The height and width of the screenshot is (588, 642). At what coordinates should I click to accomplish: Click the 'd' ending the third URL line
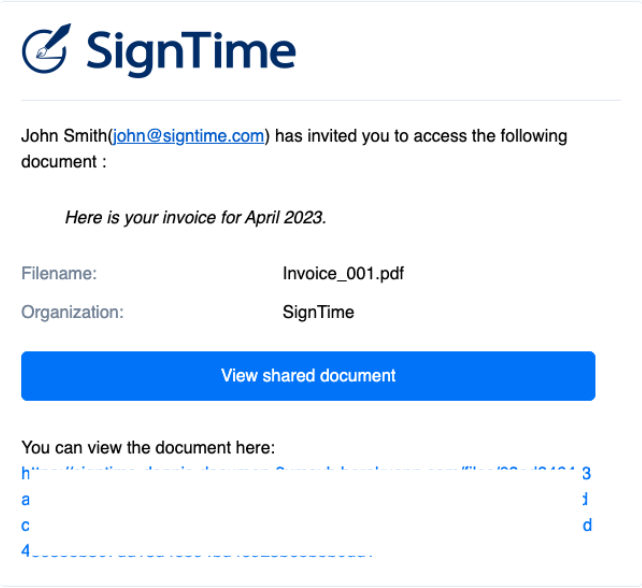(587, 525)
